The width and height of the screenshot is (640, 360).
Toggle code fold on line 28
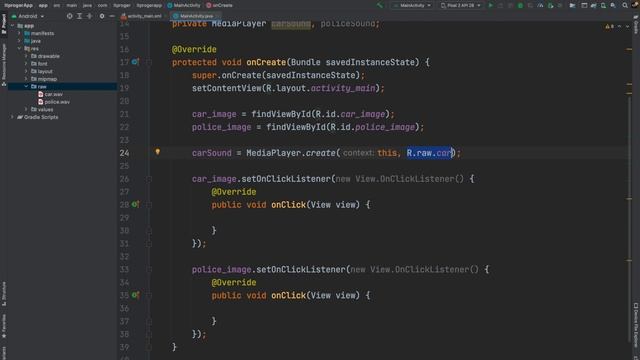click(x=149, y=205)
